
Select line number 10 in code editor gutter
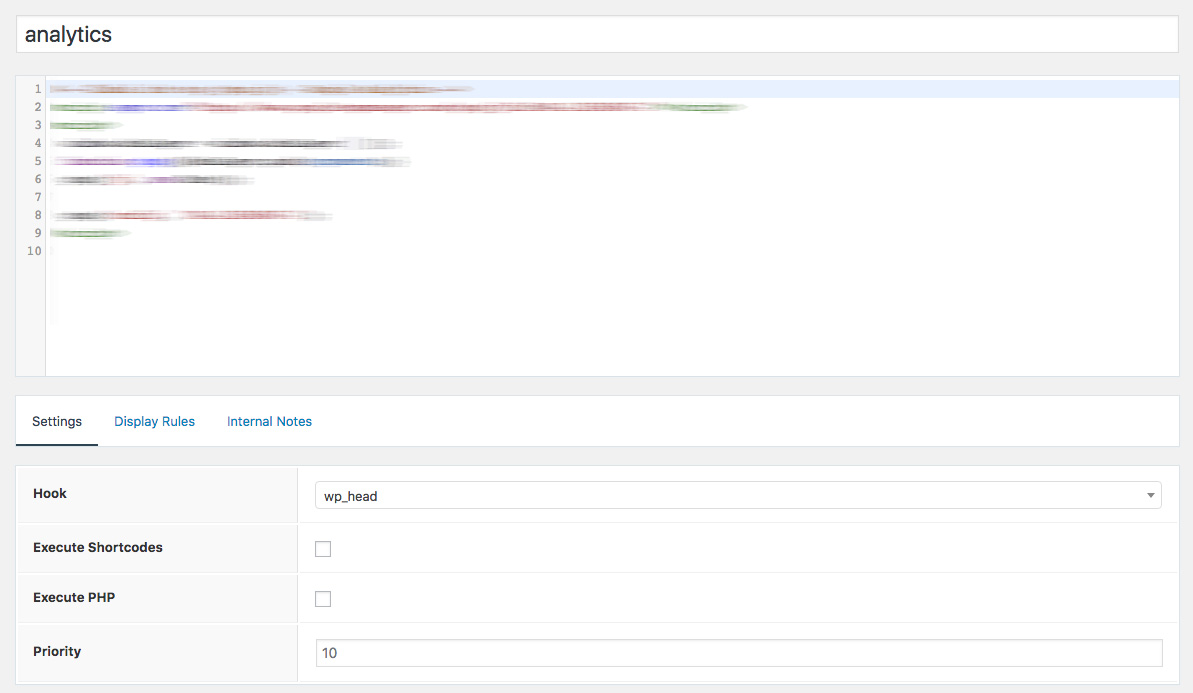pyautogui.click(x=34, y=251)
